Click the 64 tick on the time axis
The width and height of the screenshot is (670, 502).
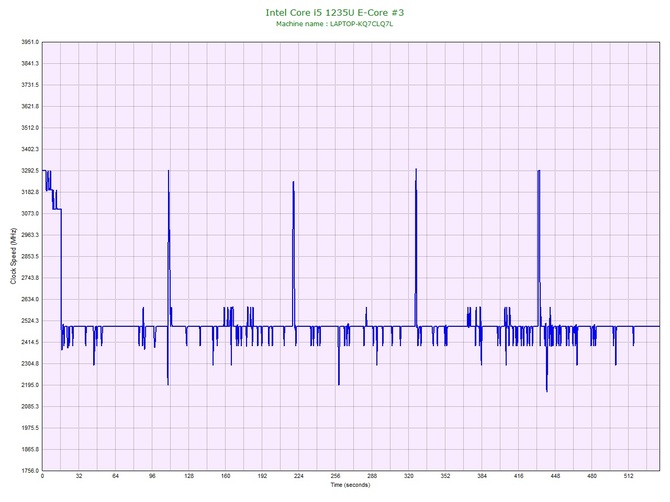pyautogui.click(x=115, y=476)
